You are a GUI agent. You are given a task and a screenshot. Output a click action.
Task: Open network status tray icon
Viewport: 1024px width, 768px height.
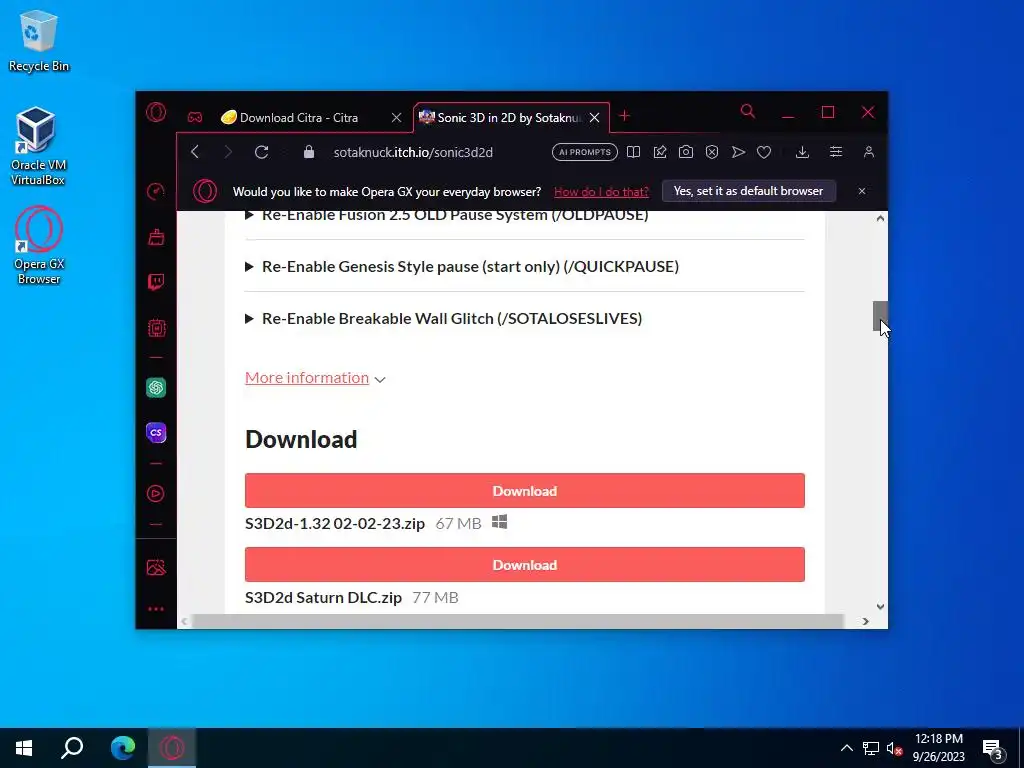tap(871, 748)
